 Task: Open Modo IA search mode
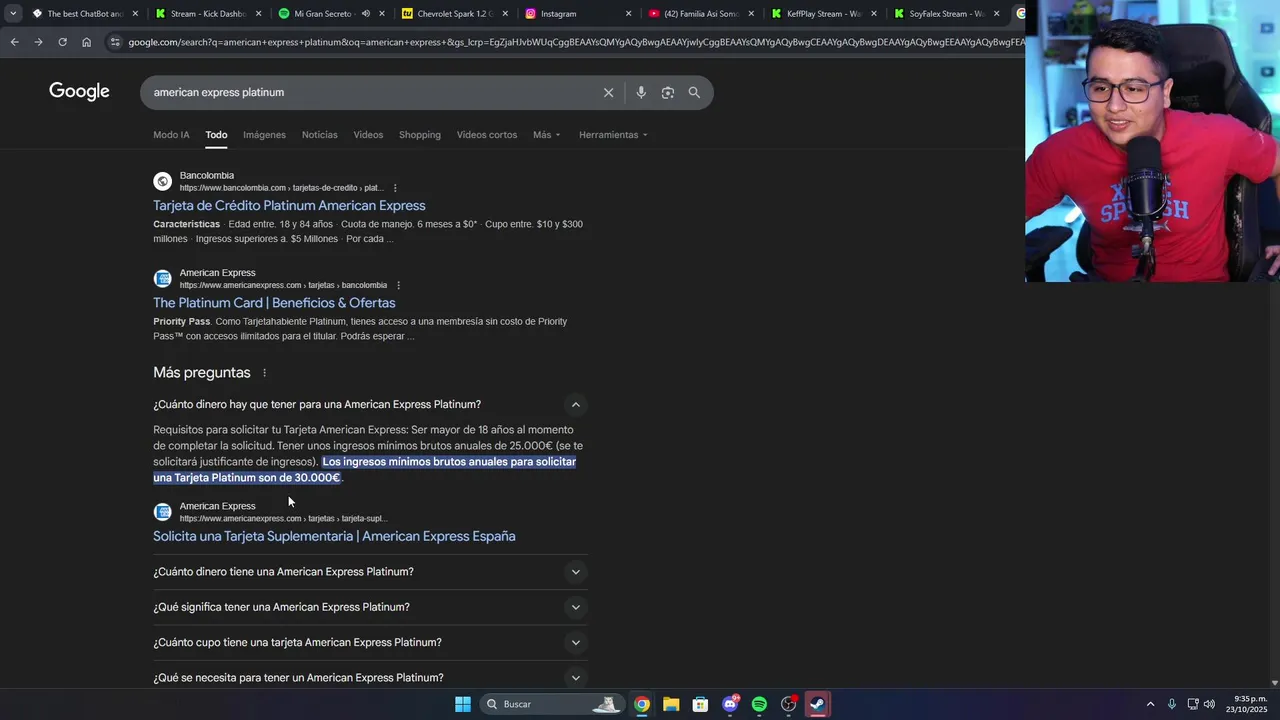coord(171,135)
